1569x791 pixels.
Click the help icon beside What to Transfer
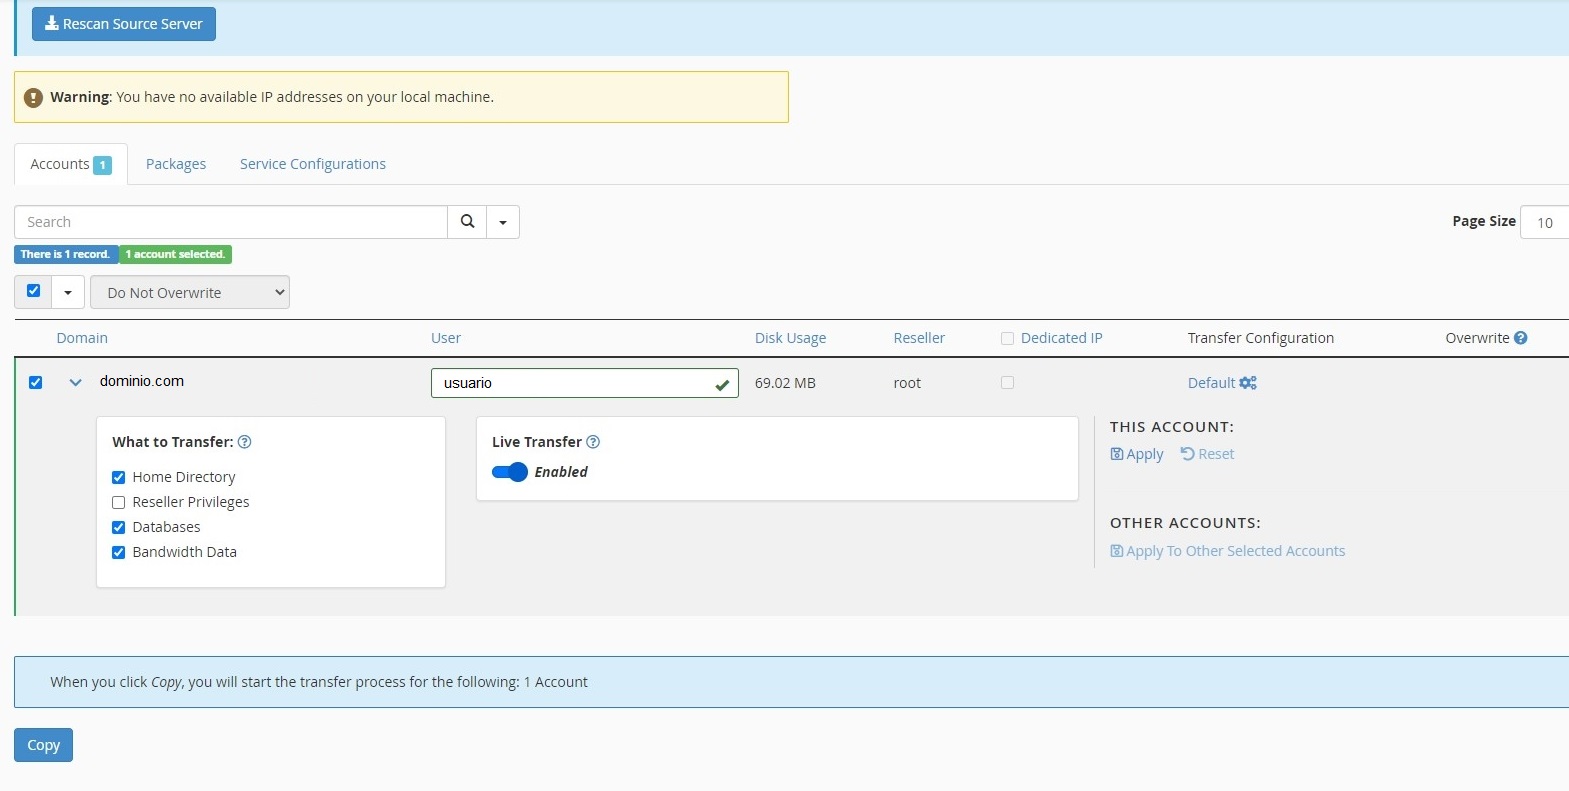click(244, 442)
